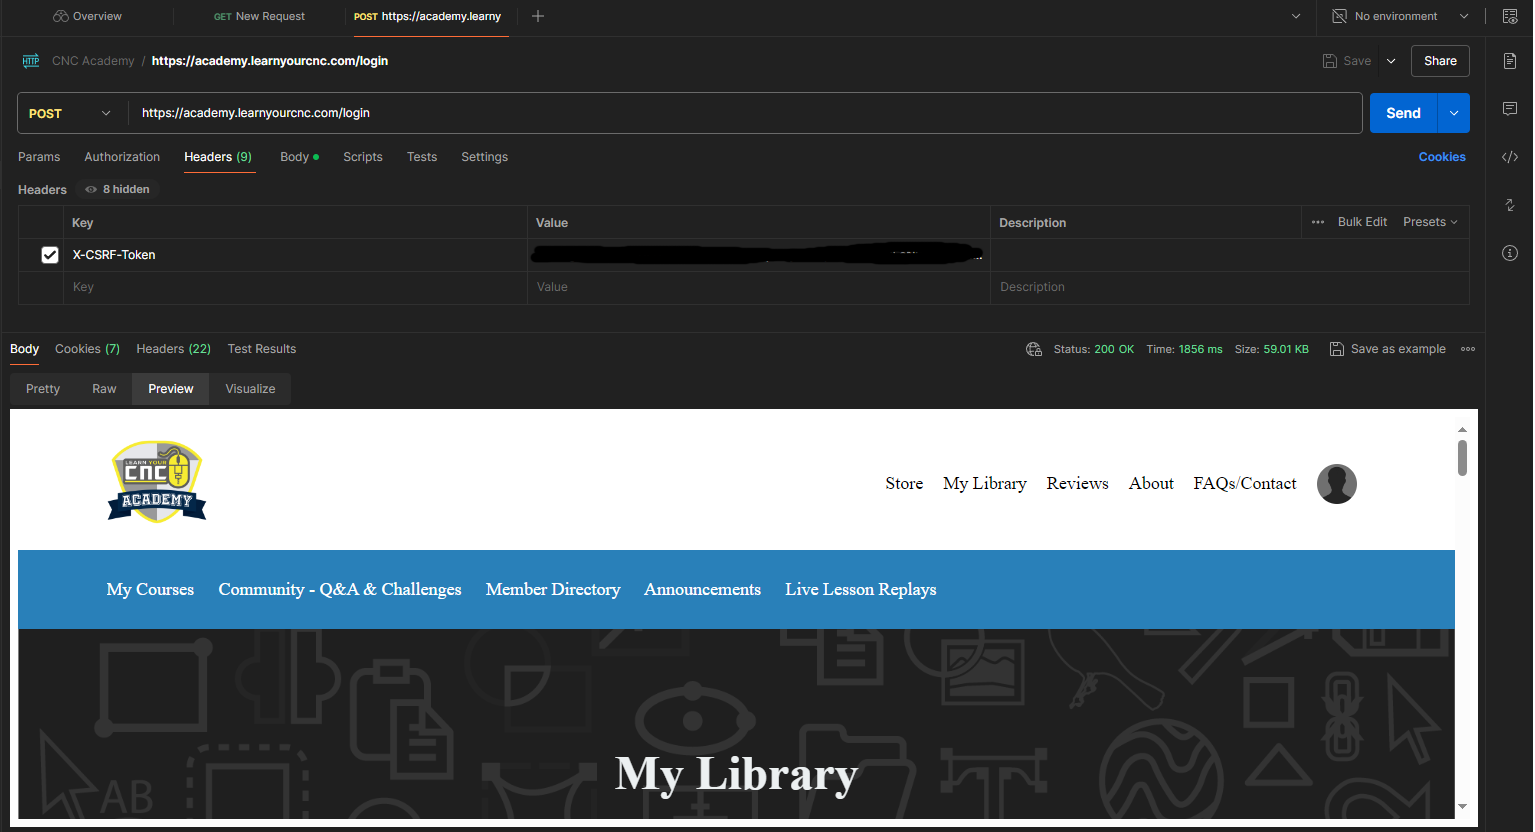Open the My Library nav link
The height and width of the screenshot is (832, 1535).
[x=985, y=484]
